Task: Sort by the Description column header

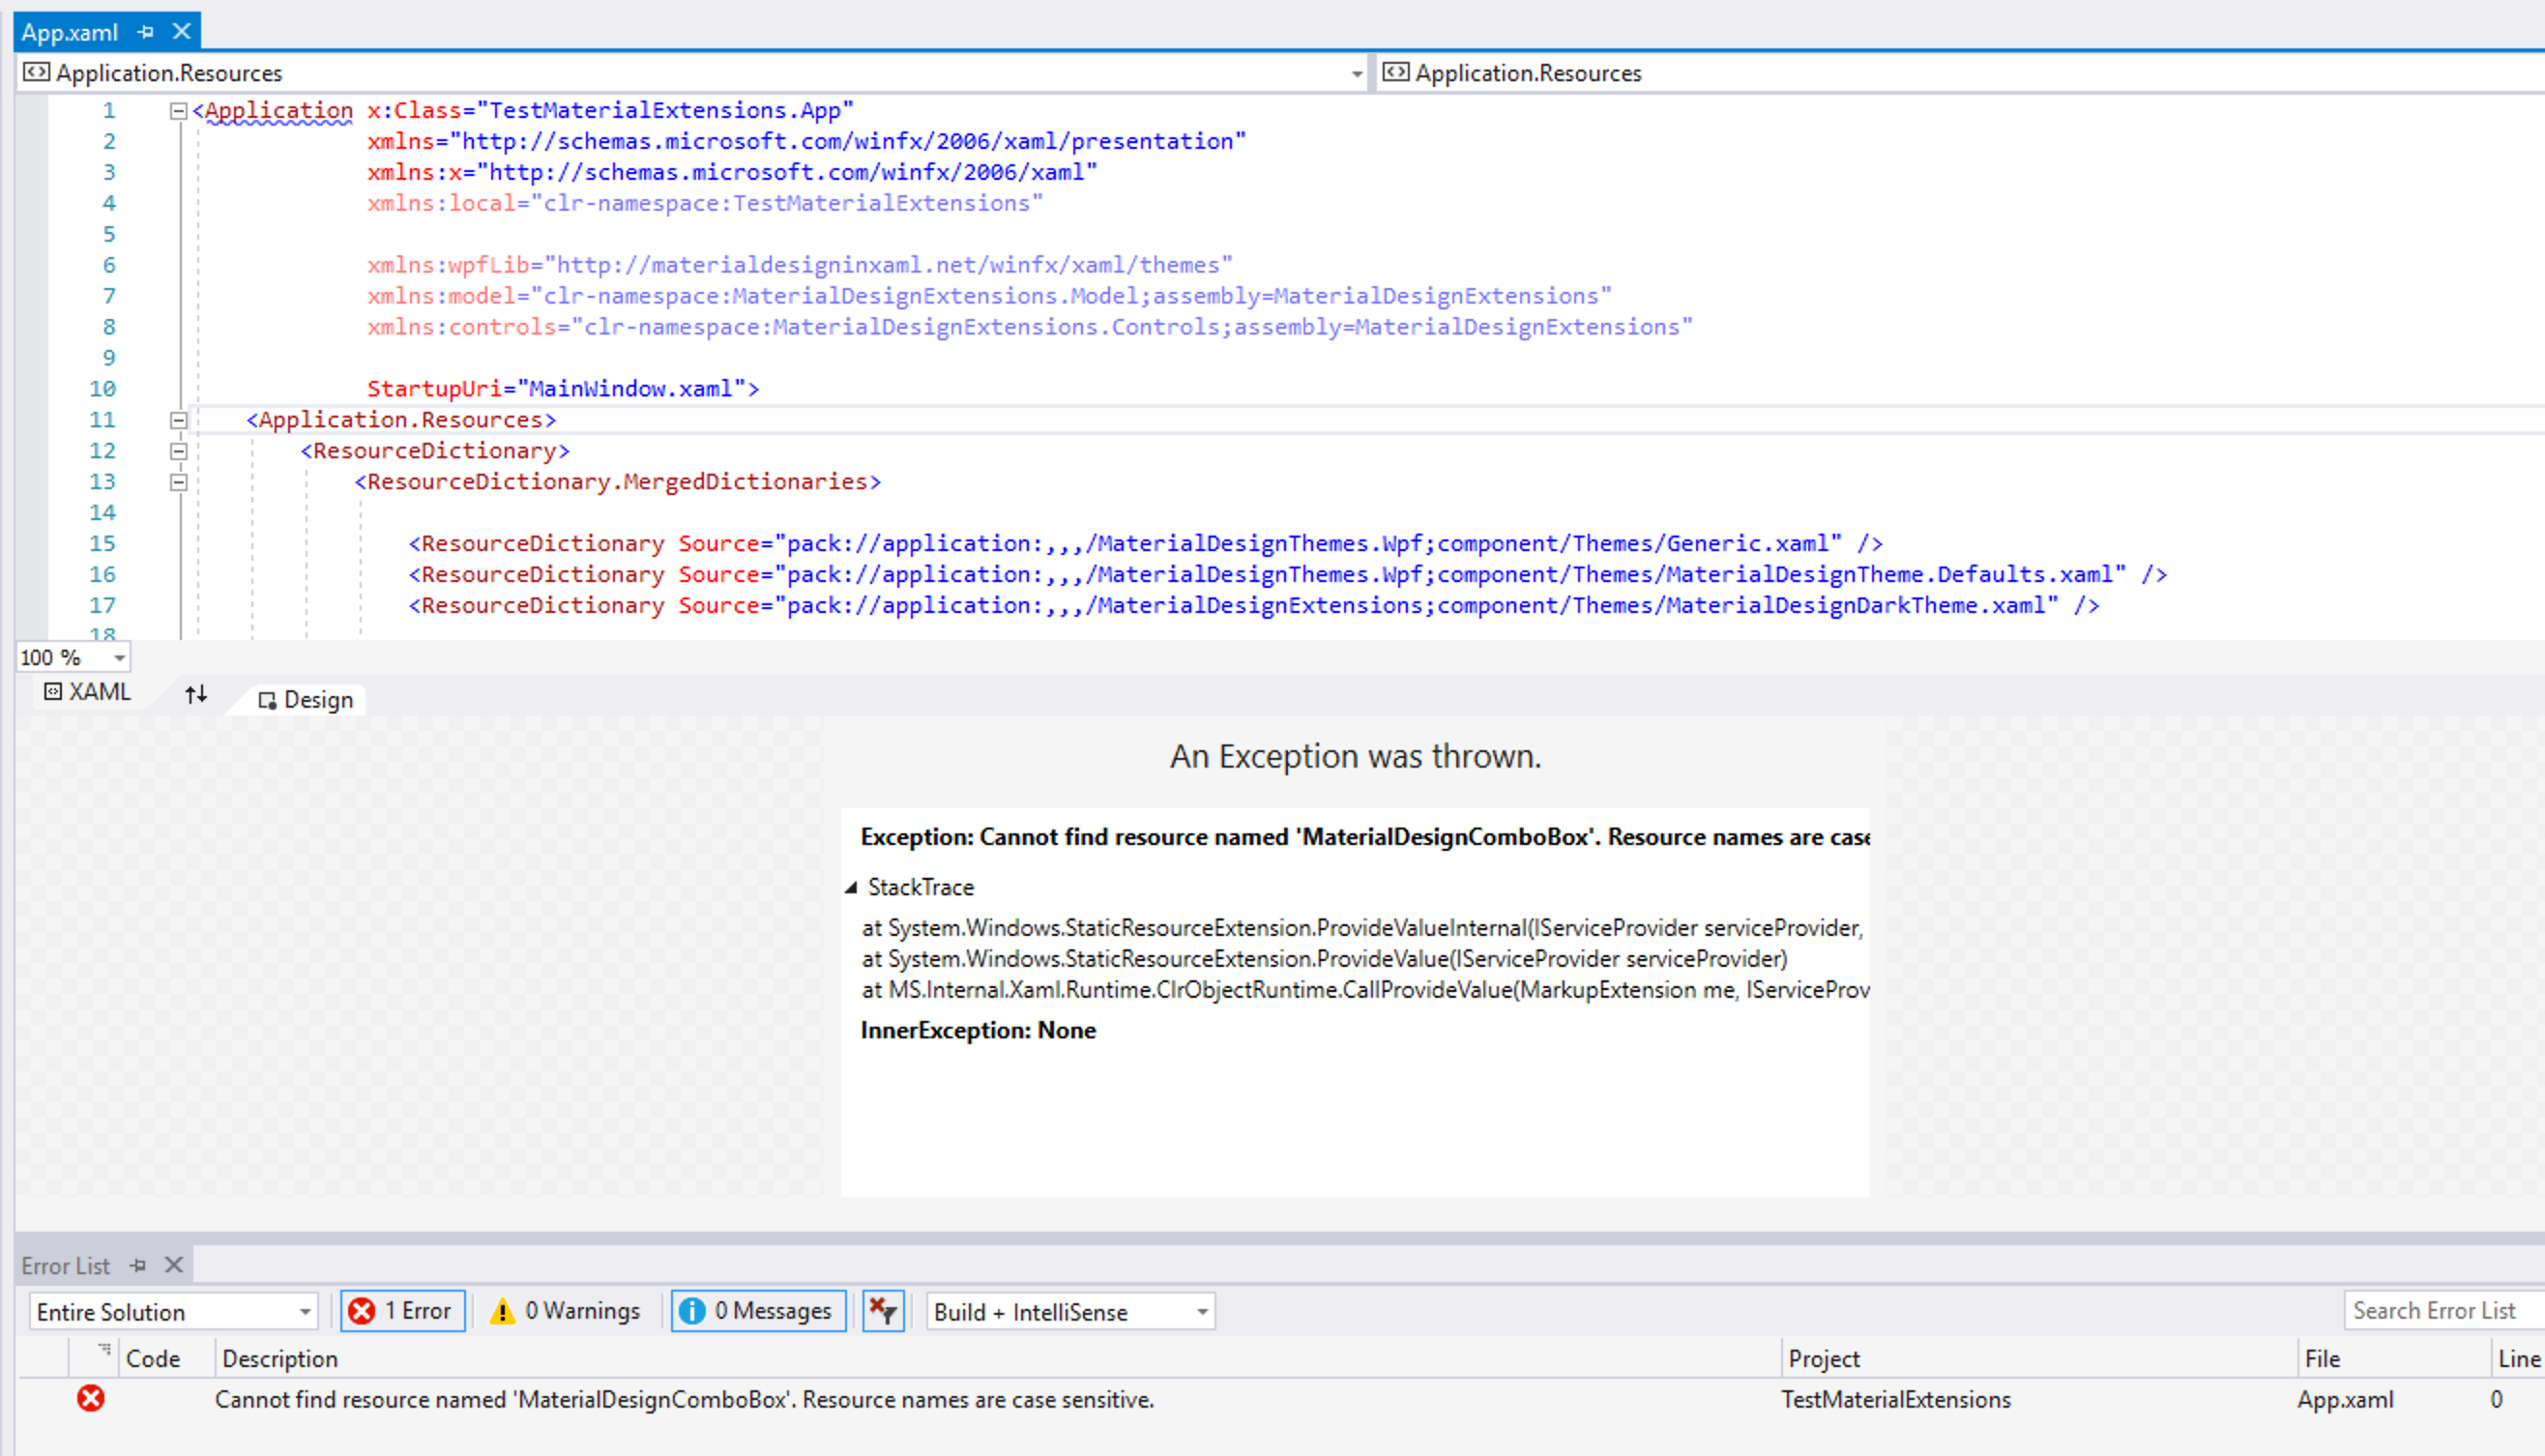Action: [280, 1358]
